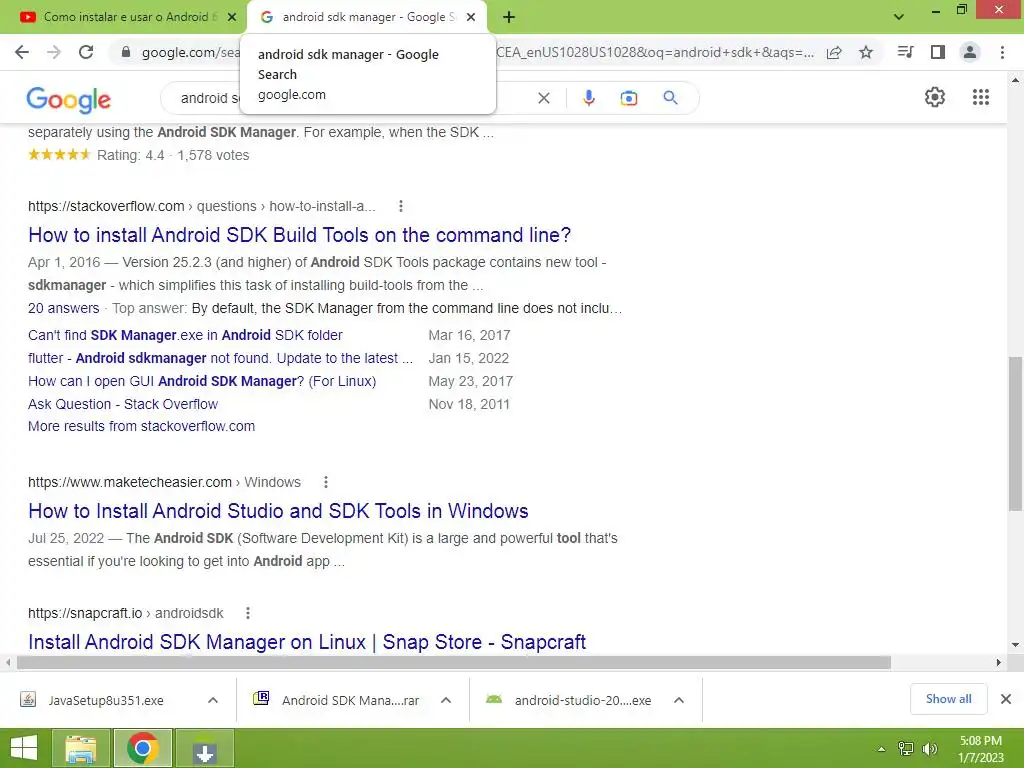Bookmark this page with the star icon

point(866,52)
